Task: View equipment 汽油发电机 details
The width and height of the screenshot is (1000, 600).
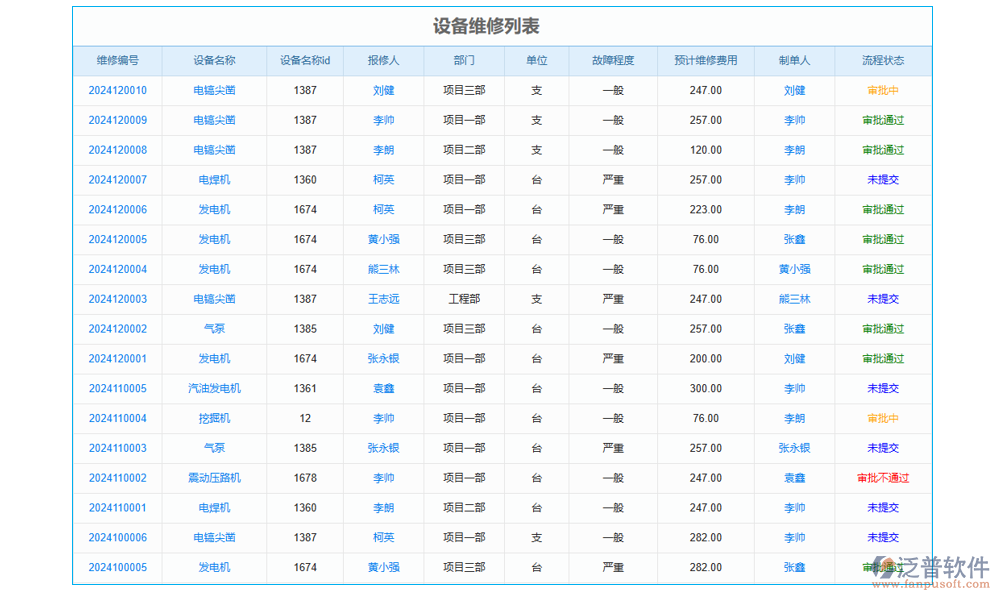Action: (x=215, y=388)
